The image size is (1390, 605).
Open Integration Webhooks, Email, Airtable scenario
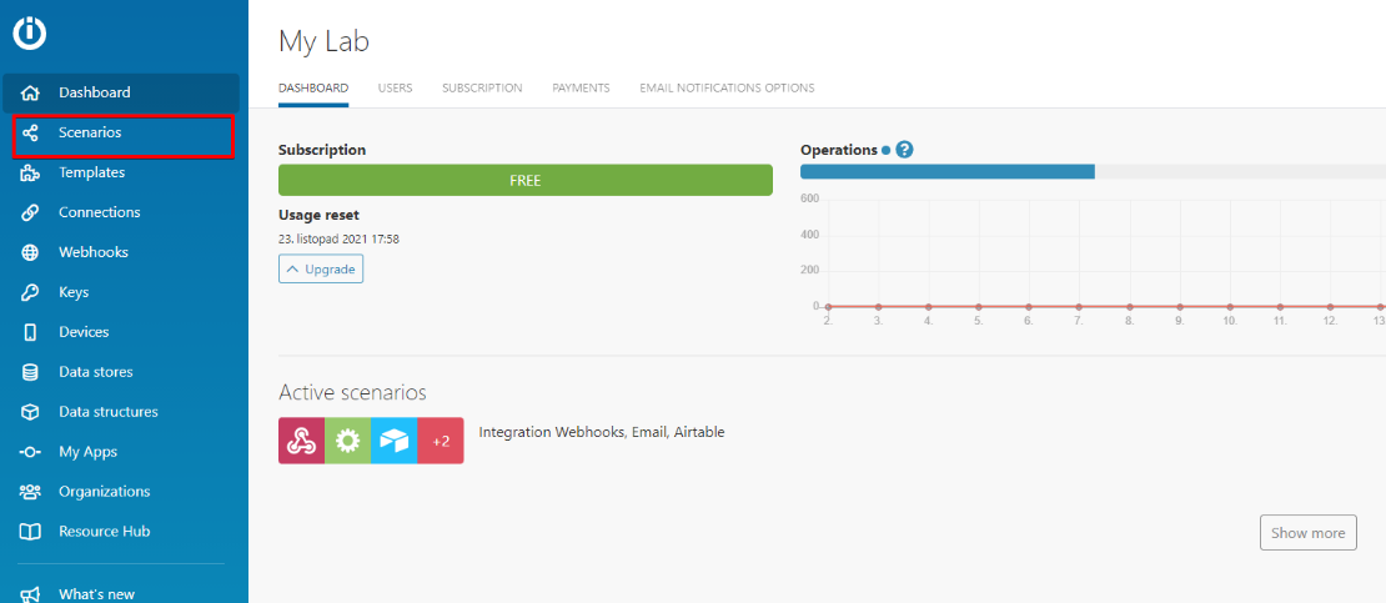pyautogui.click(x=601, y=432)
